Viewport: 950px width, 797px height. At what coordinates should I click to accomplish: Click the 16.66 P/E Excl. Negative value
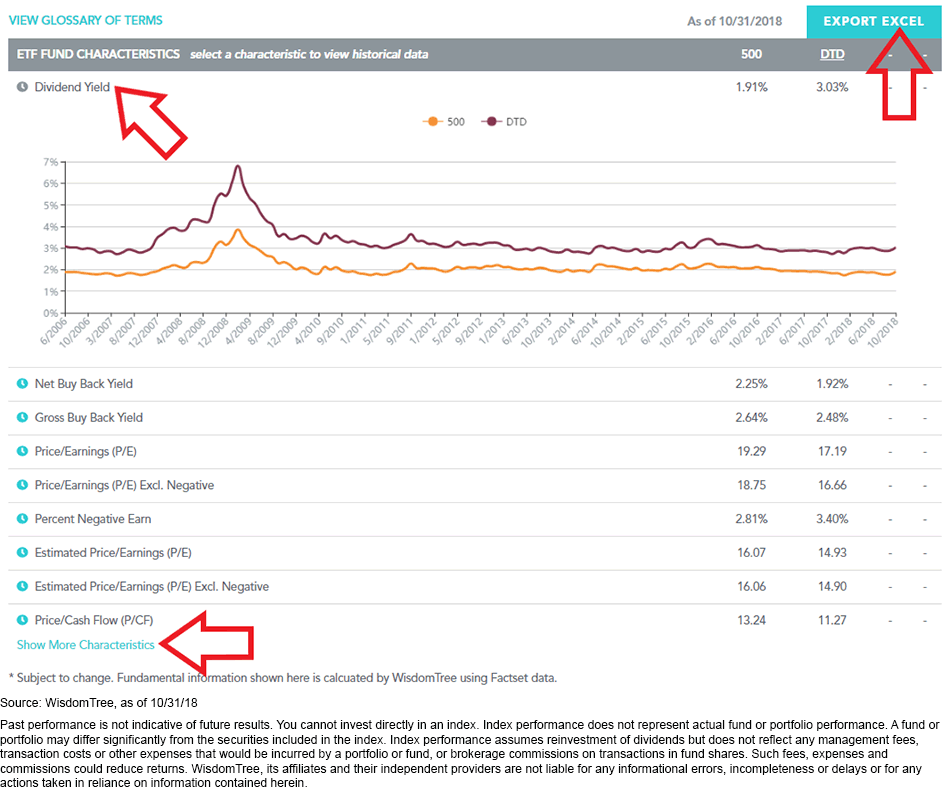click(832, 485)
